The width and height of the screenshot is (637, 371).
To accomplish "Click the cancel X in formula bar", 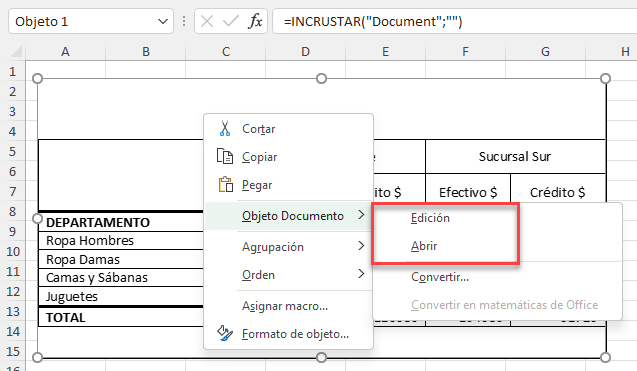I will (207, 21).
